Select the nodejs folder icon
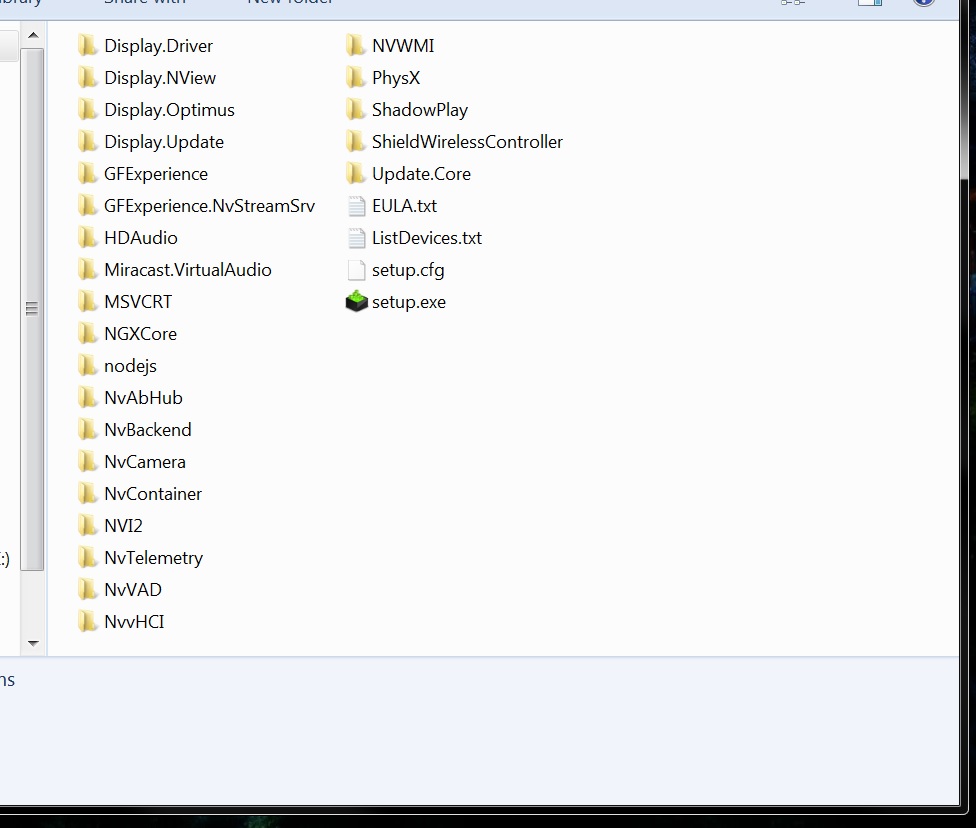This screenshot has width=976, height=828. 88,365
